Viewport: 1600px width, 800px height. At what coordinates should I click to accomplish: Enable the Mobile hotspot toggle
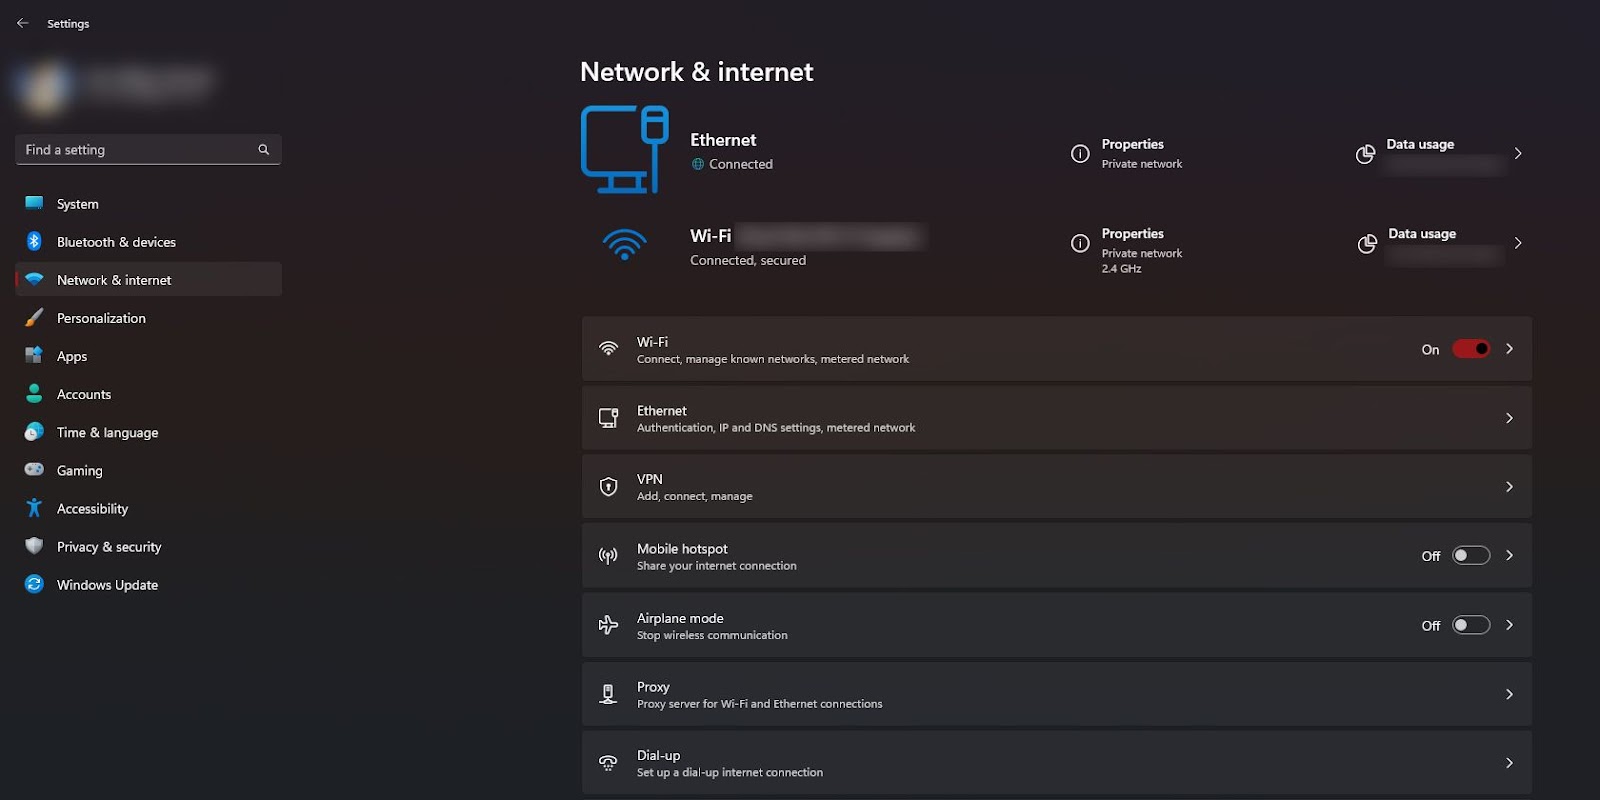pos(1471,556)
